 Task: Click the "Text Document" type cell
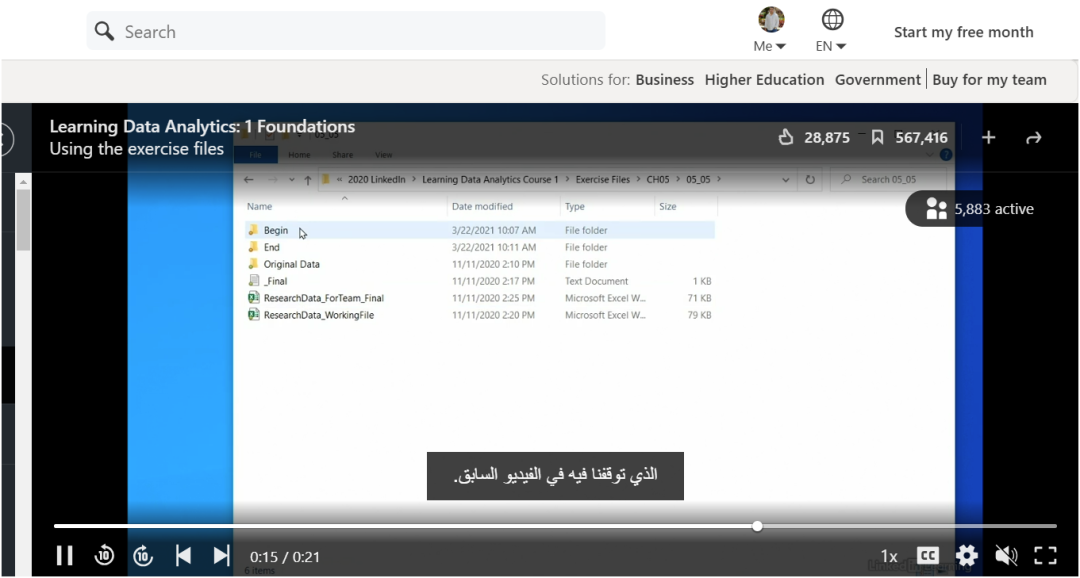point(596,281)
